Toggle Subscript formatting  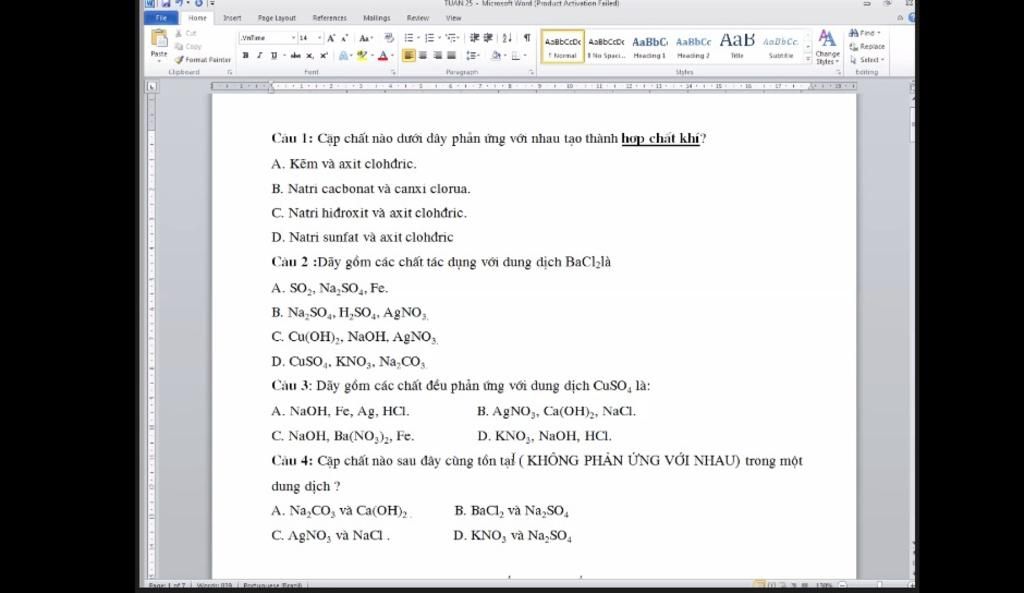[x=310, y=56]
